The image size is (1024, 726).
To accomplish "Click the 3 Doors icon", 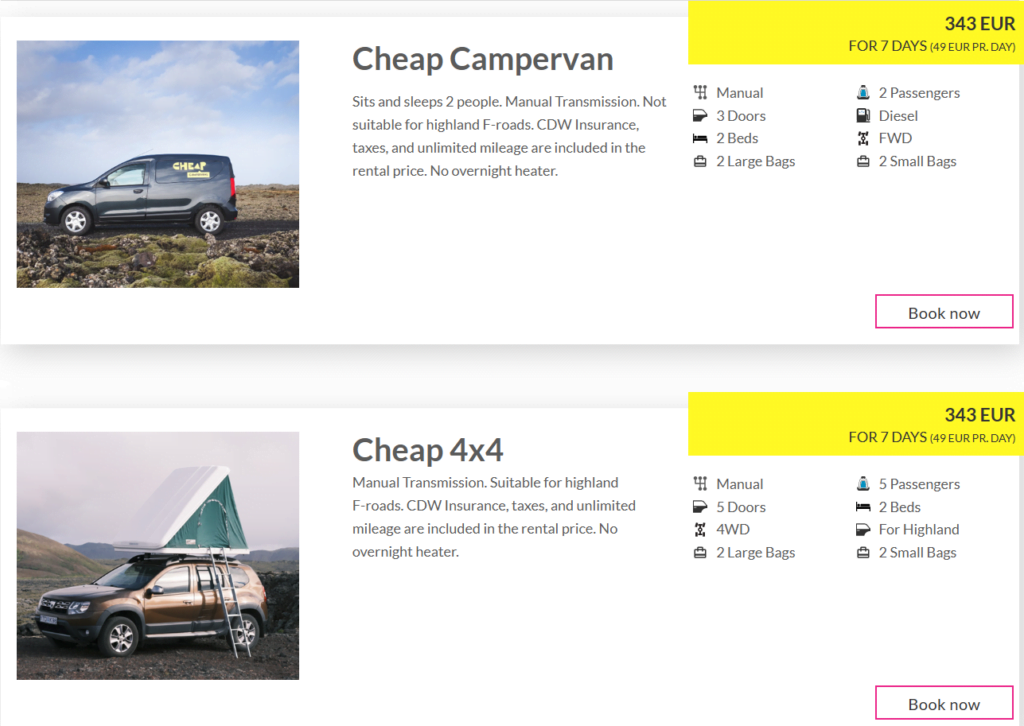I will tap(700, 116).
